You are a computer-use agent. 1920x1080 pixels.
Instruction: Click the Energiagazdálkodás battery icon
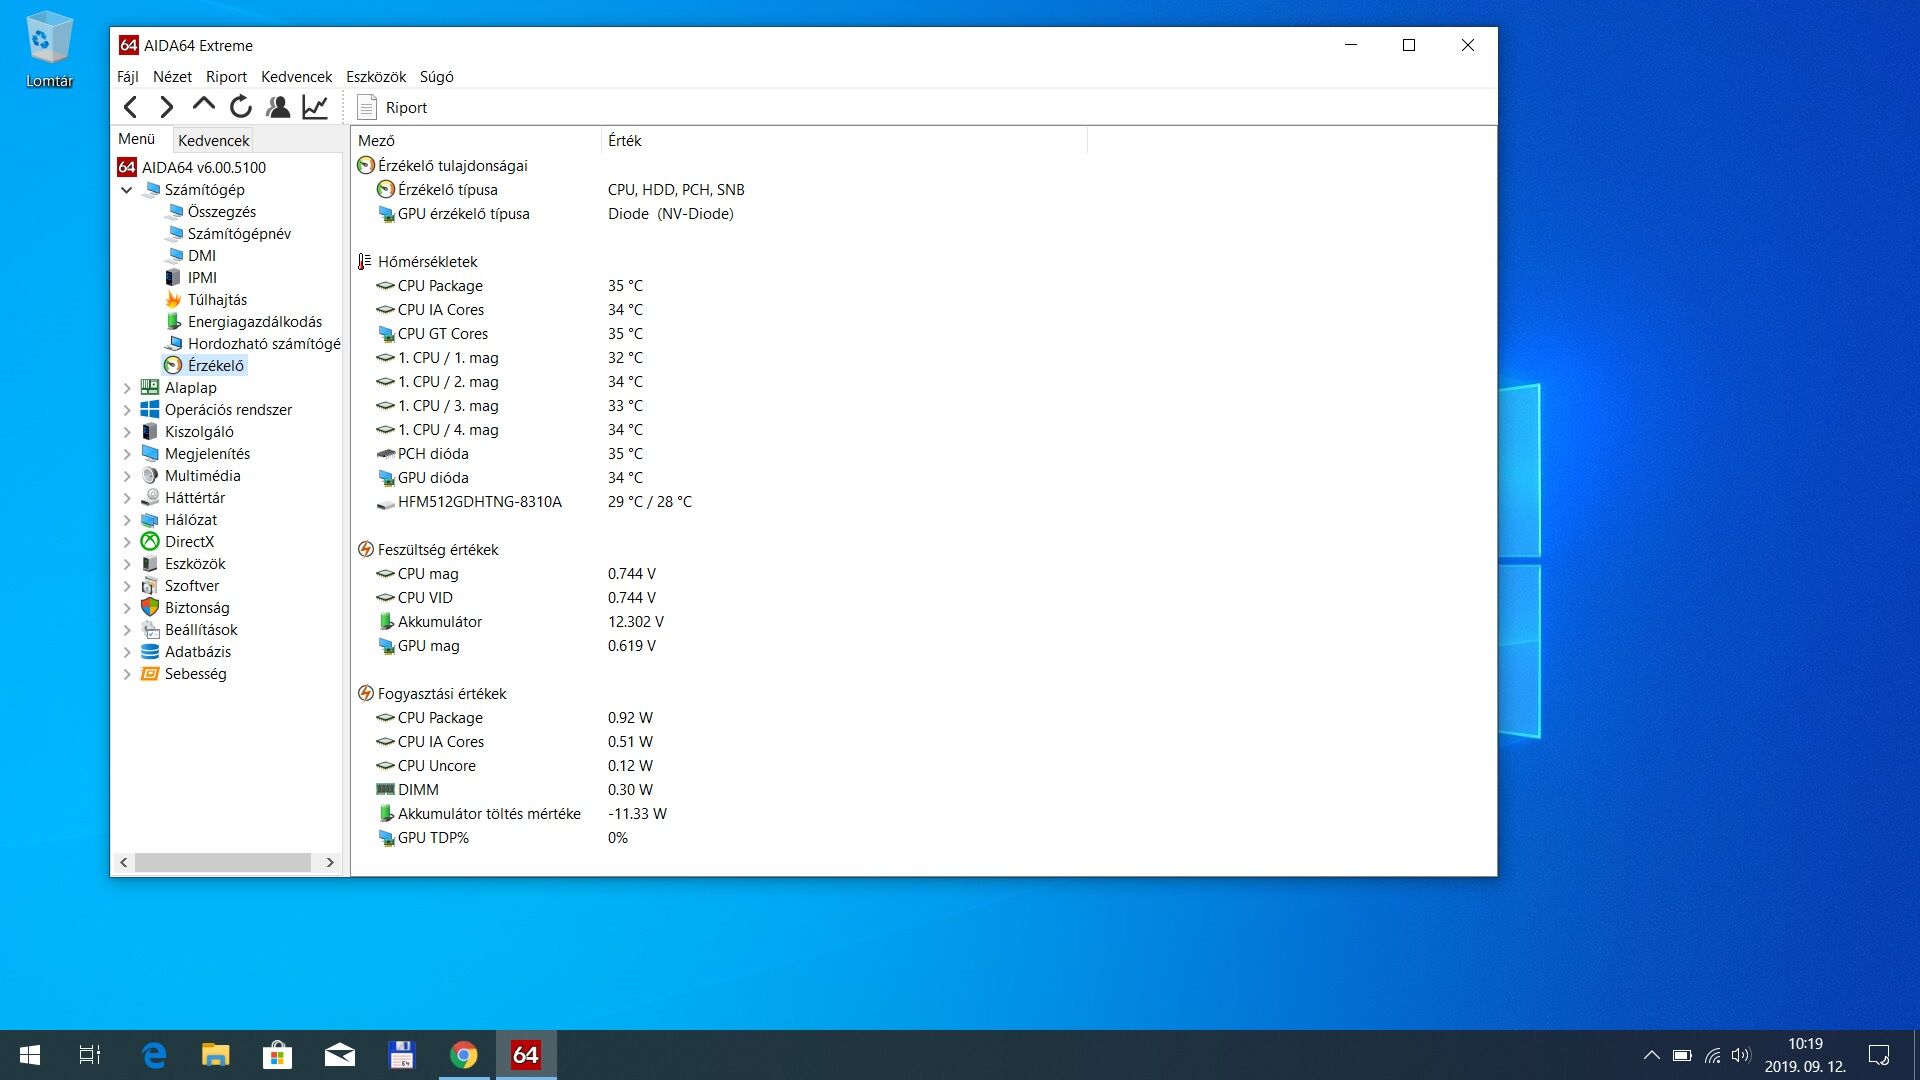coord(174,322)
